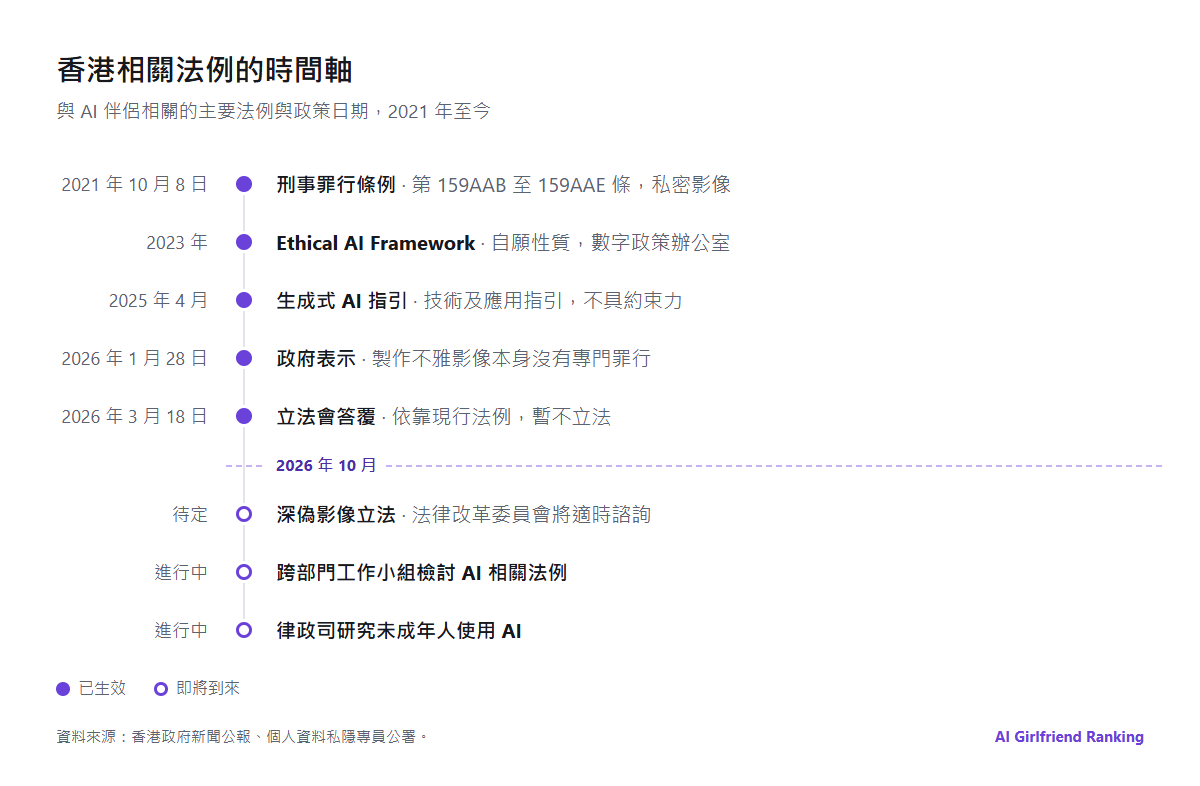1200x786 pixels.
Task: Select the title 香港相關法例的時間軸
Action: [x=205, y=71]
